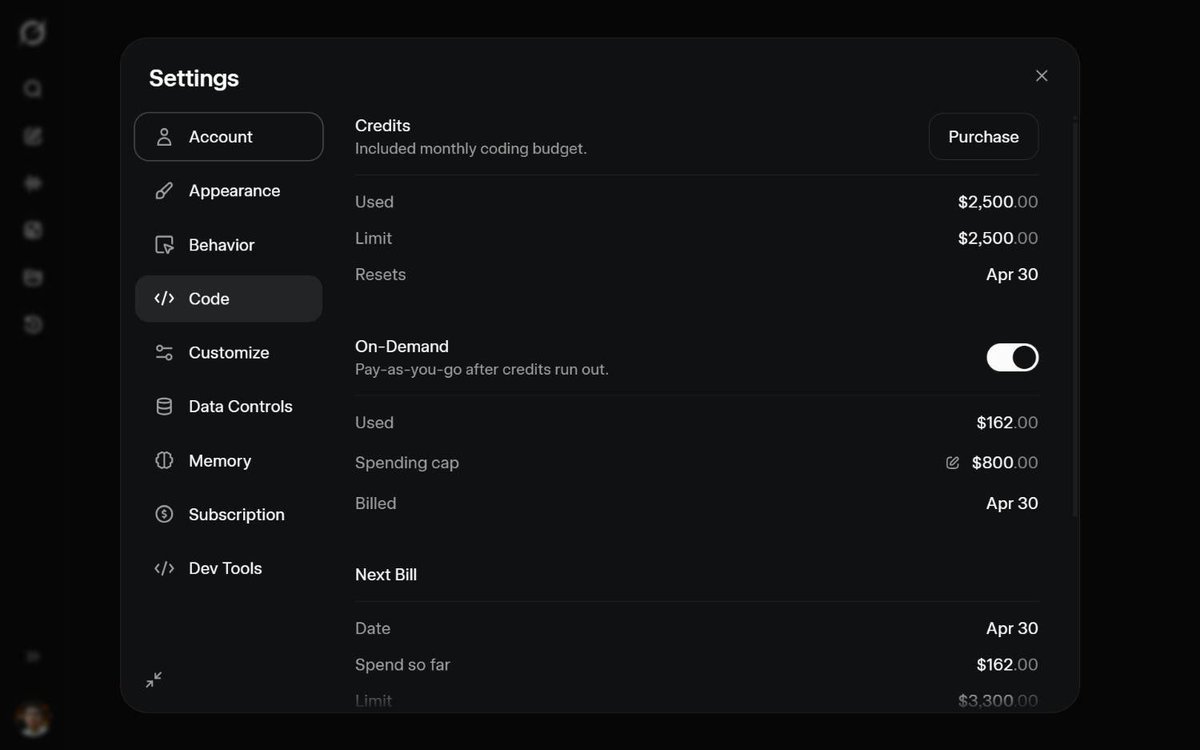Select the Code settings tab

click(x=229, y=299)
